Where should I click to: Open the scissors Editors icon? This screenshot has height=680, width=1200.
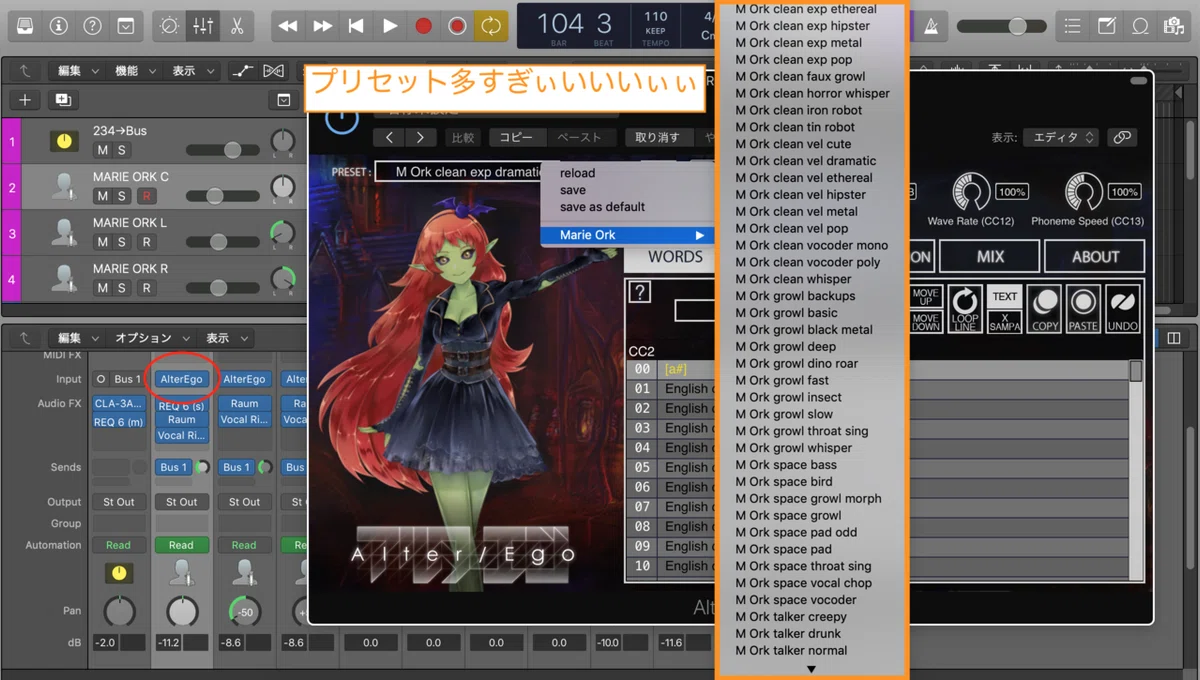[237, 26]
